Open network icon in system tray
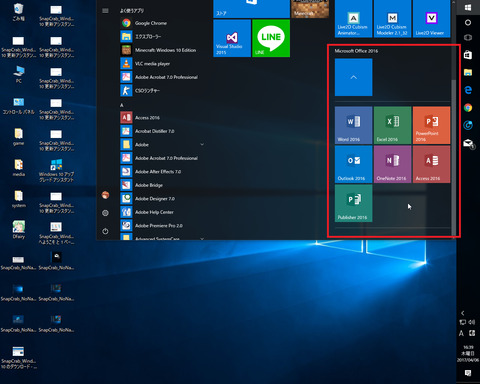Viewport: 480px width, 384px height. tap(463, 322)
